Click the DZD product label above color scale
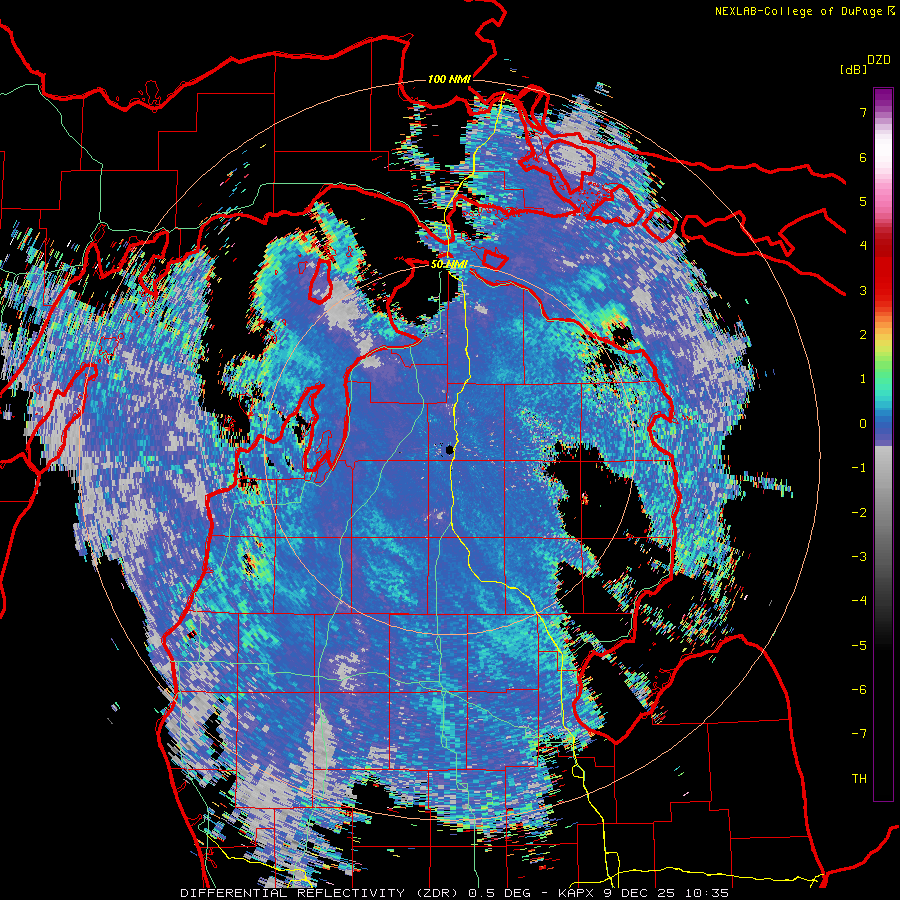This screenshot has height=900, width=900. pos(879,60)
